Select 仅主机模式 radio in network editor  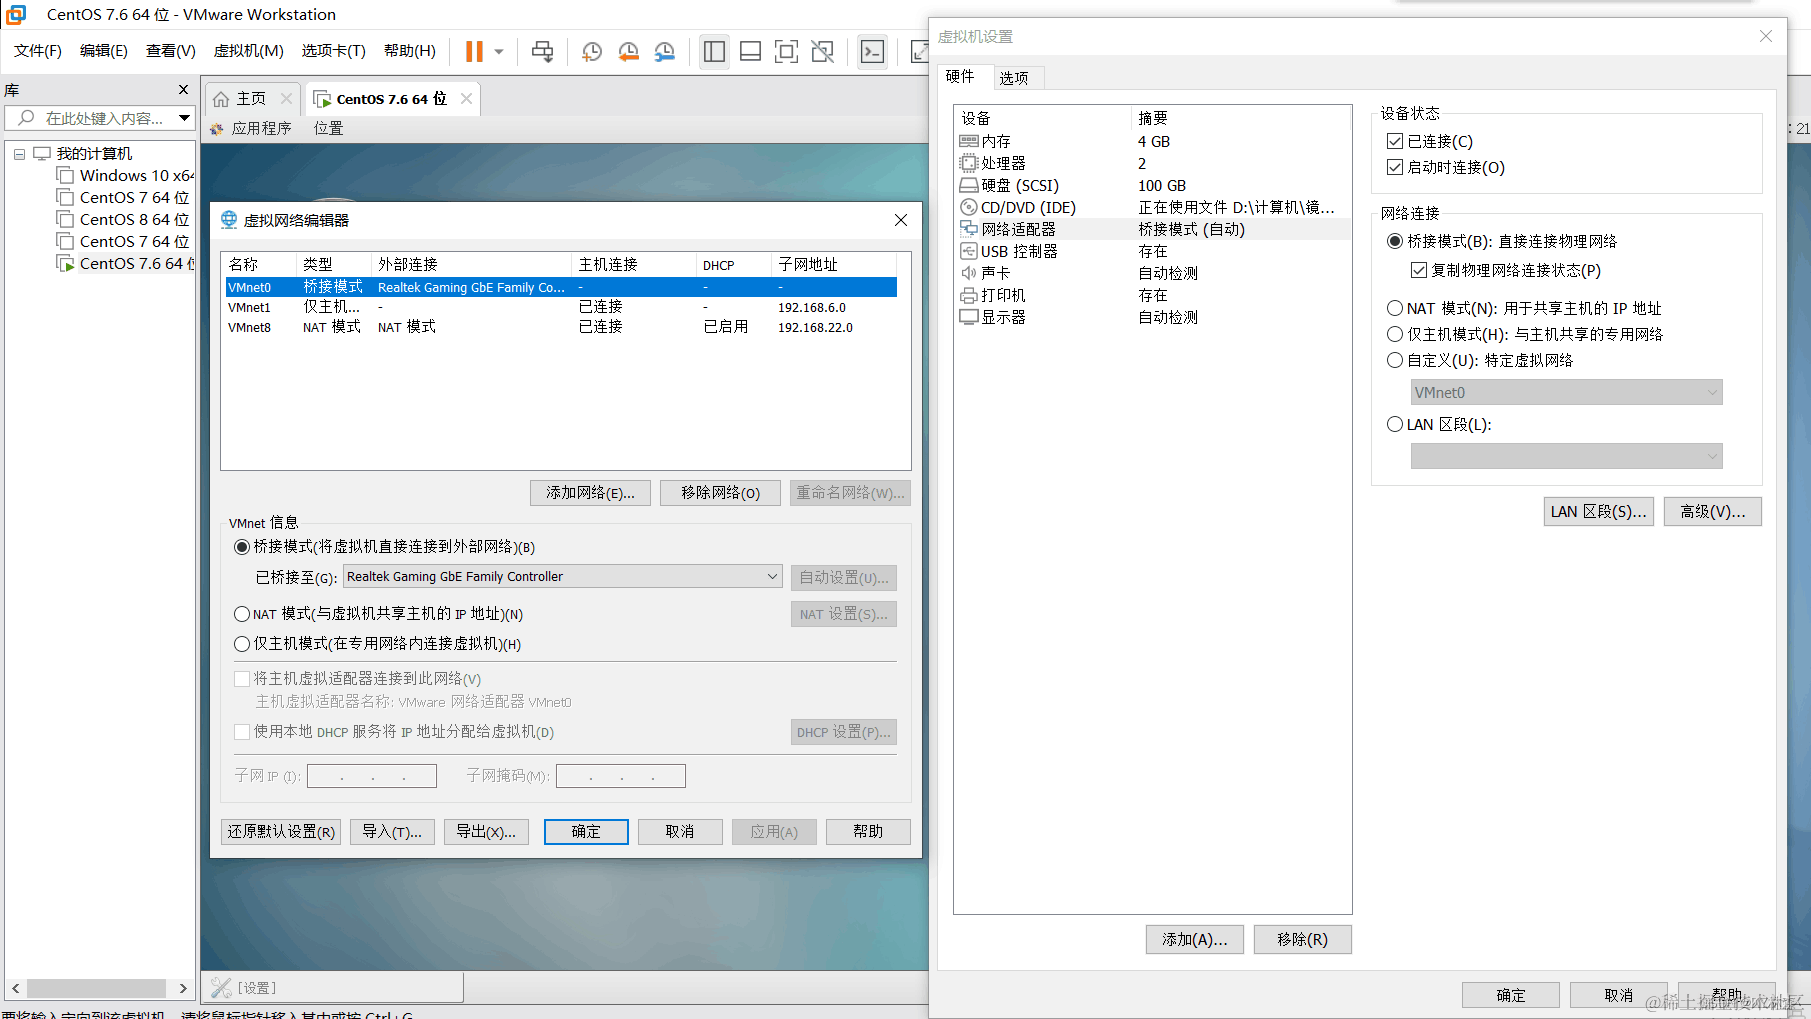(x=242, y=644)
